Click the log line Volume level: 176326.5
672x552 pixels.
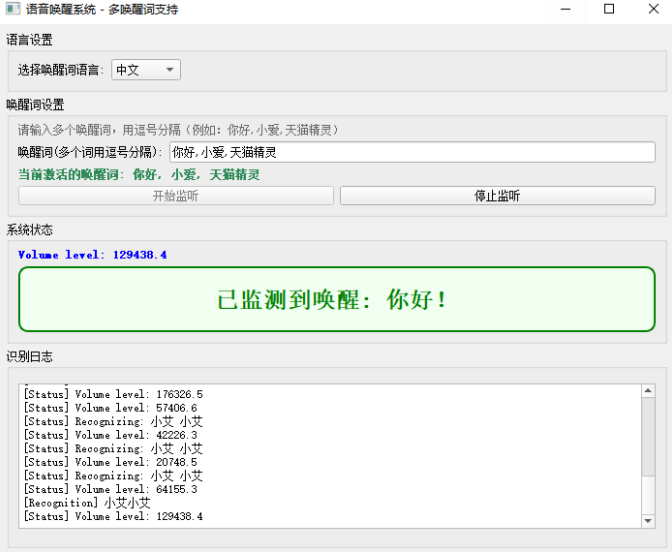click(113, 394)
